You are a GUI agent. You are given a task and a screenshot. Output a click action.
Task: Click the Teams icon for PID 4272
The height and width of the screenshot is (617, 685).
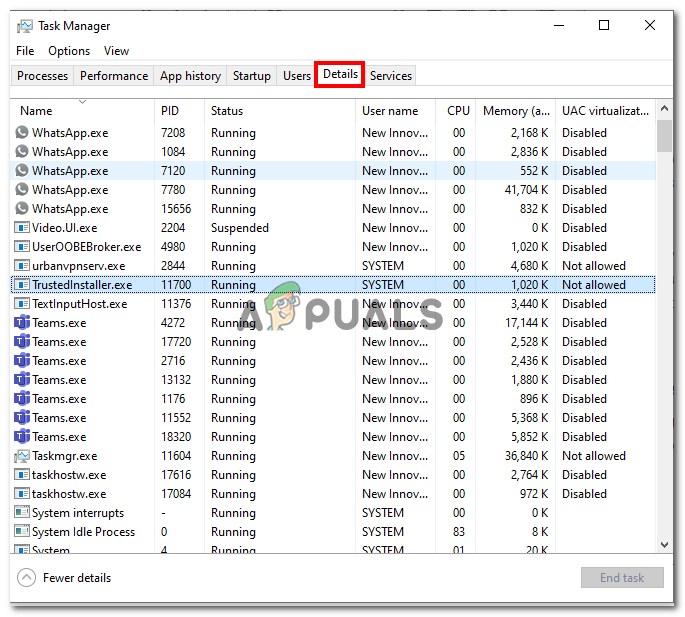[x=22, y=322]
